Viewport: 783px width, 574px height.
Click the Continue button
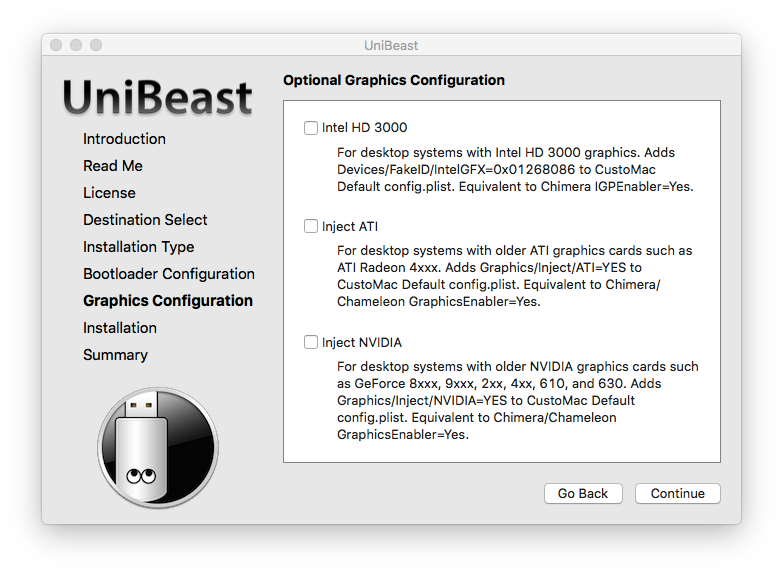[678, 494]
